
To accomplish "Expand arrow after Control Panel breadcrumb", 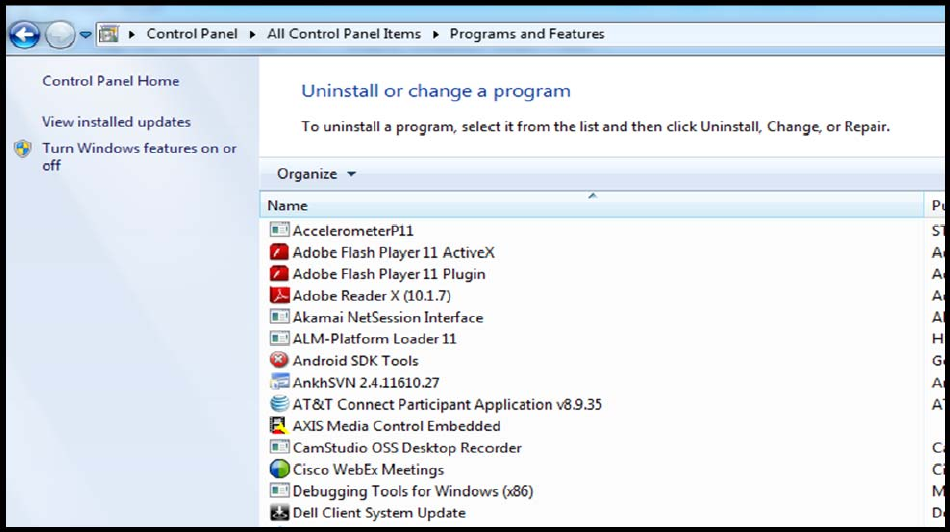I will pos(253,35).
